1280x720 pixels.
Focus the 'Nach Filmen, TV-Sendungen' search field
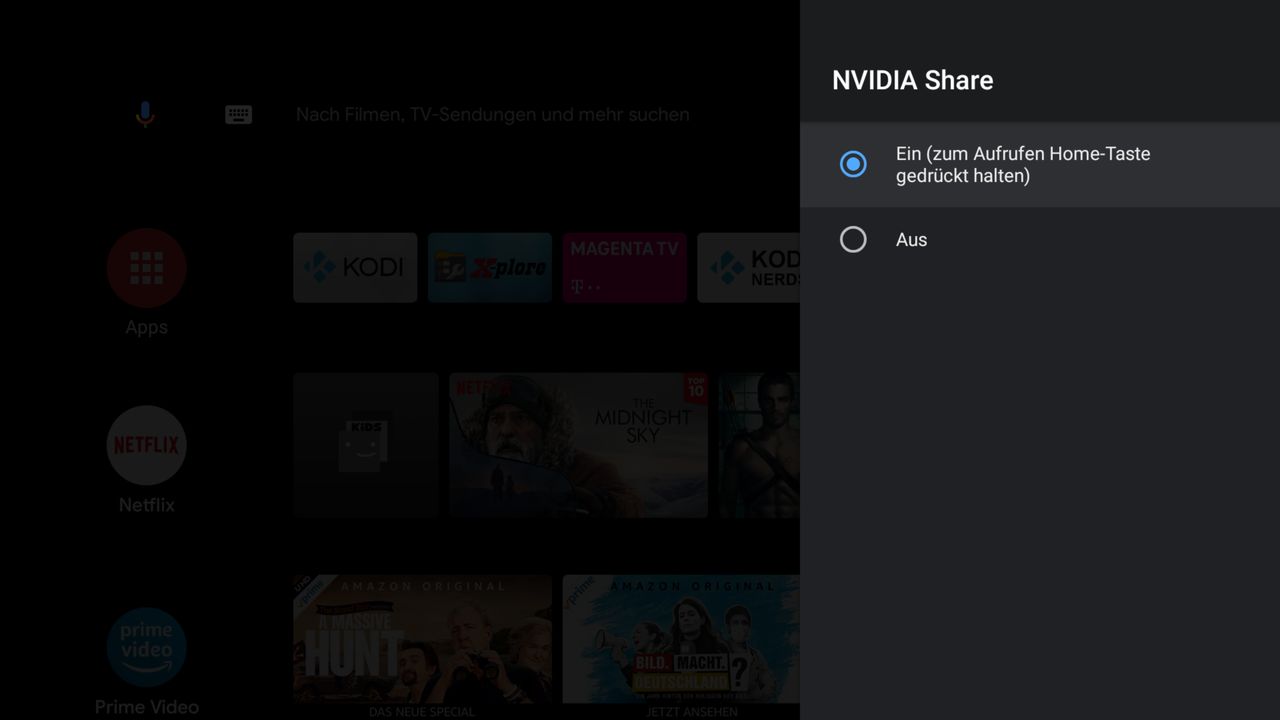click(x=492, y=115)
